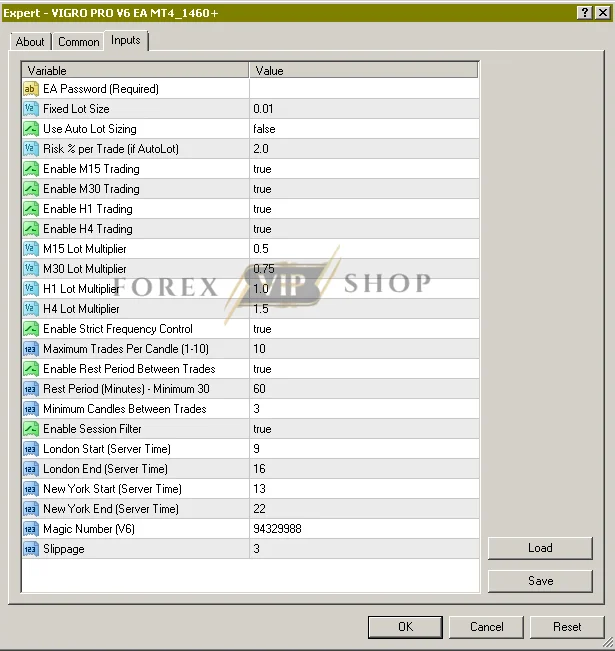Confirm settings with the OK button
Screen dimensions: 615x651
405,627
